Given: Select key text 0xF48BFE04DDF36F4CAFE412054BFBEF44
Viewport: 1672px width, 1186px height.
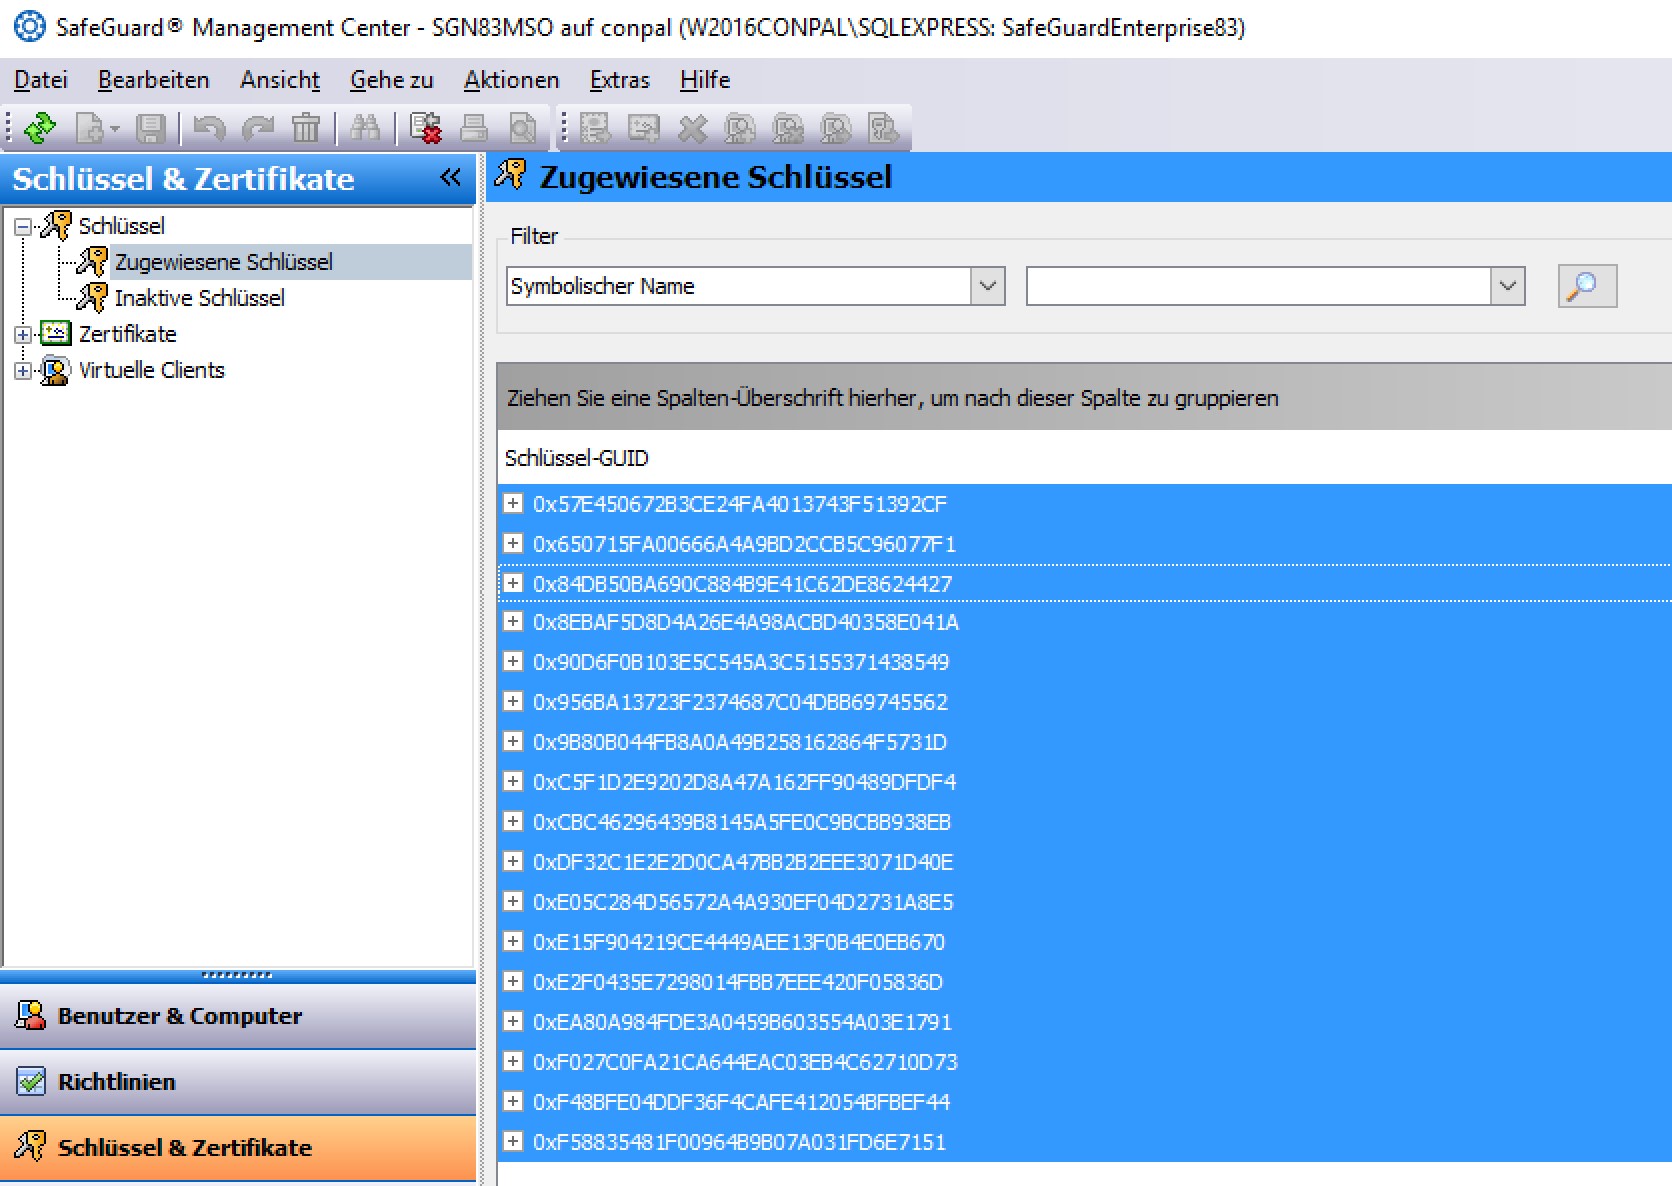Looking at the screenshot, I should point(741,1102).
